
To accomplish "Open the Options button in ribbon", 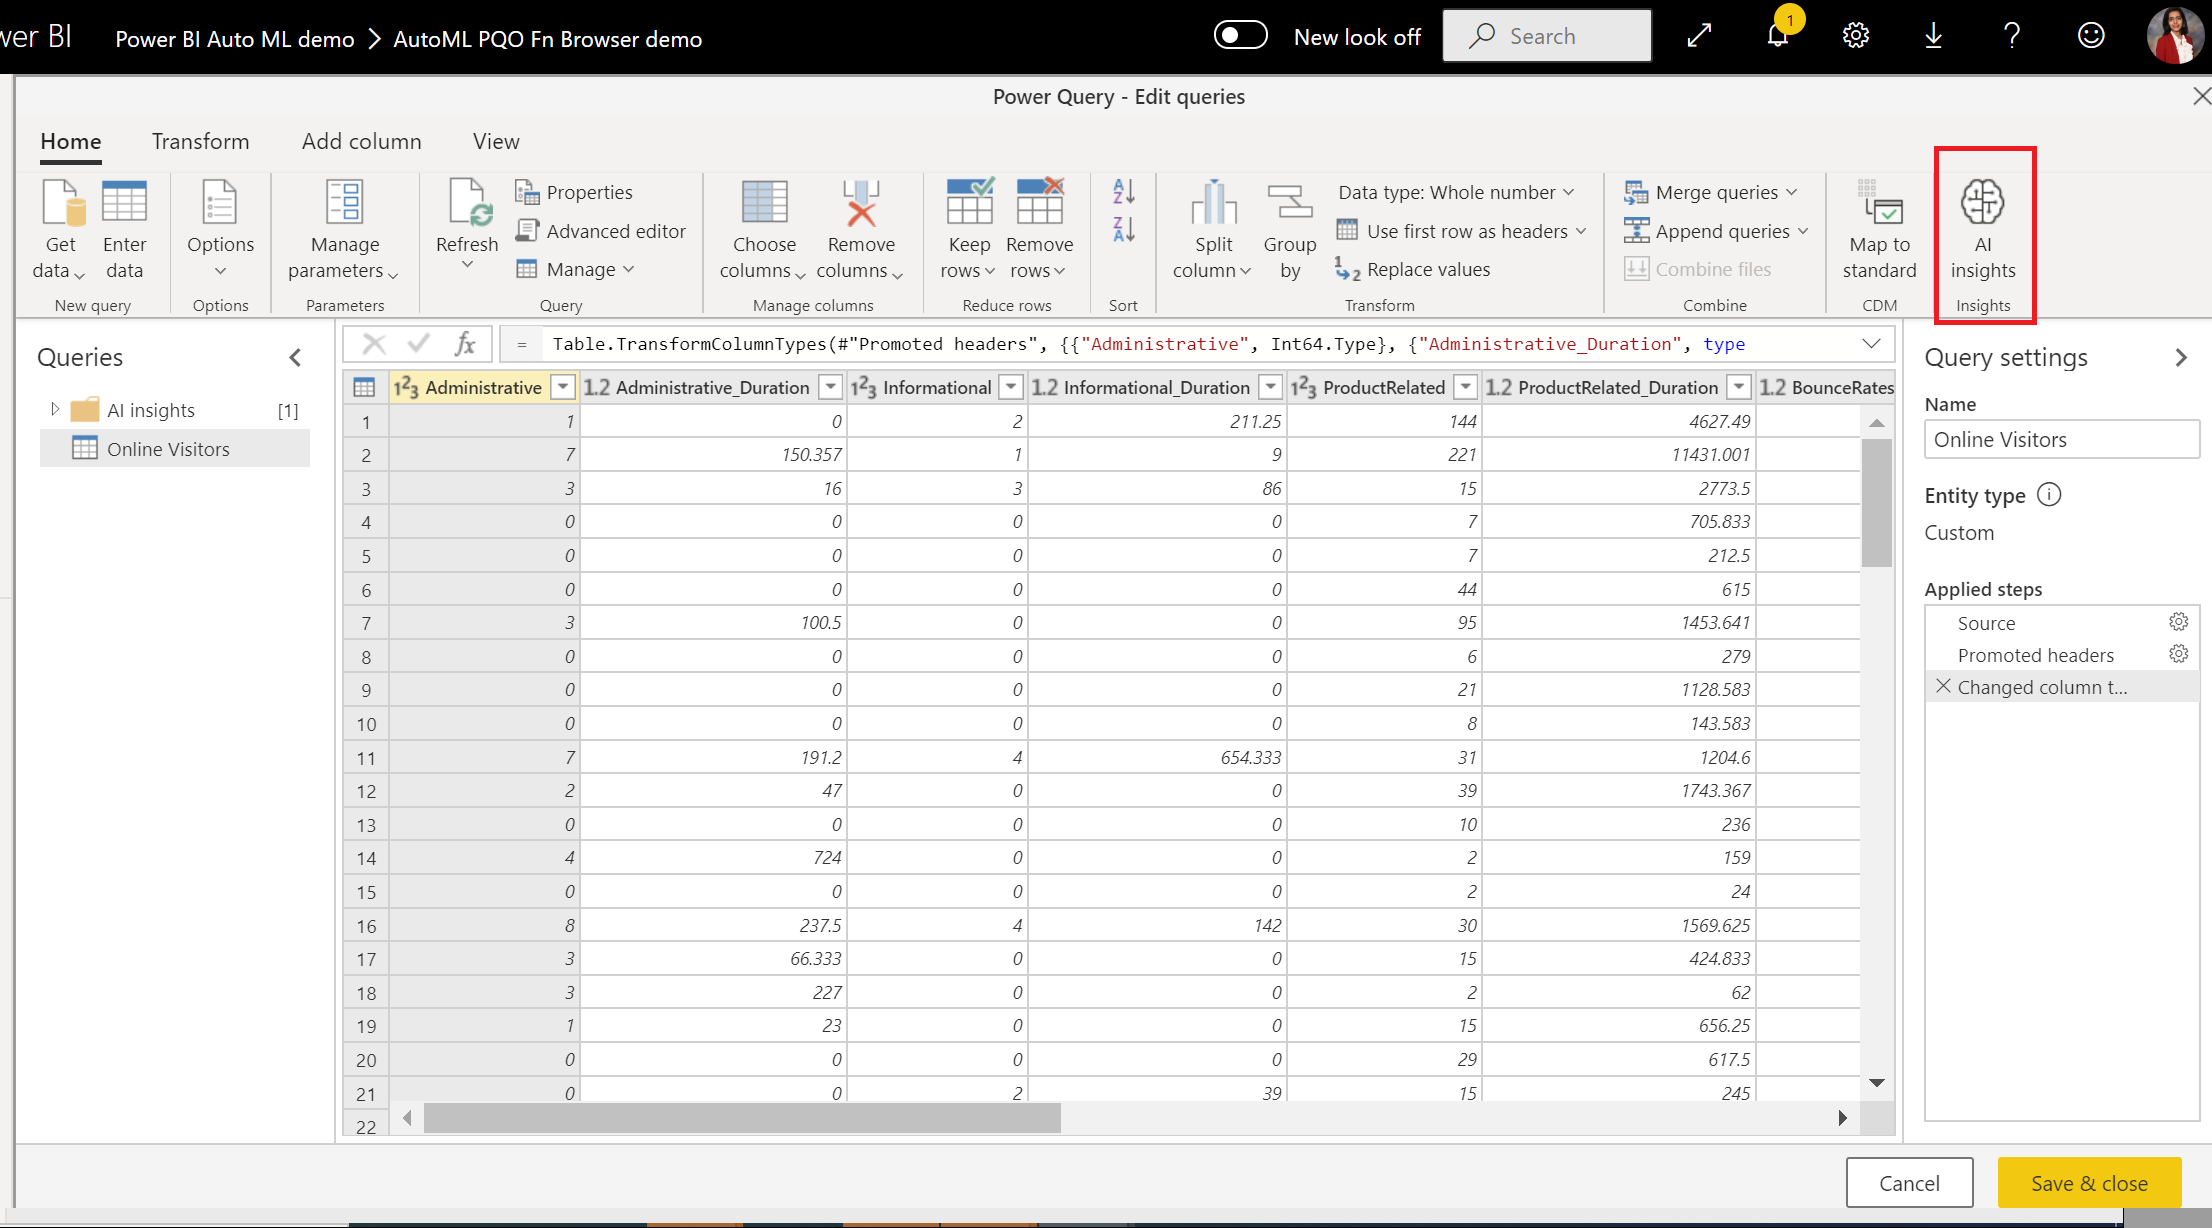I will coord(220,230).
